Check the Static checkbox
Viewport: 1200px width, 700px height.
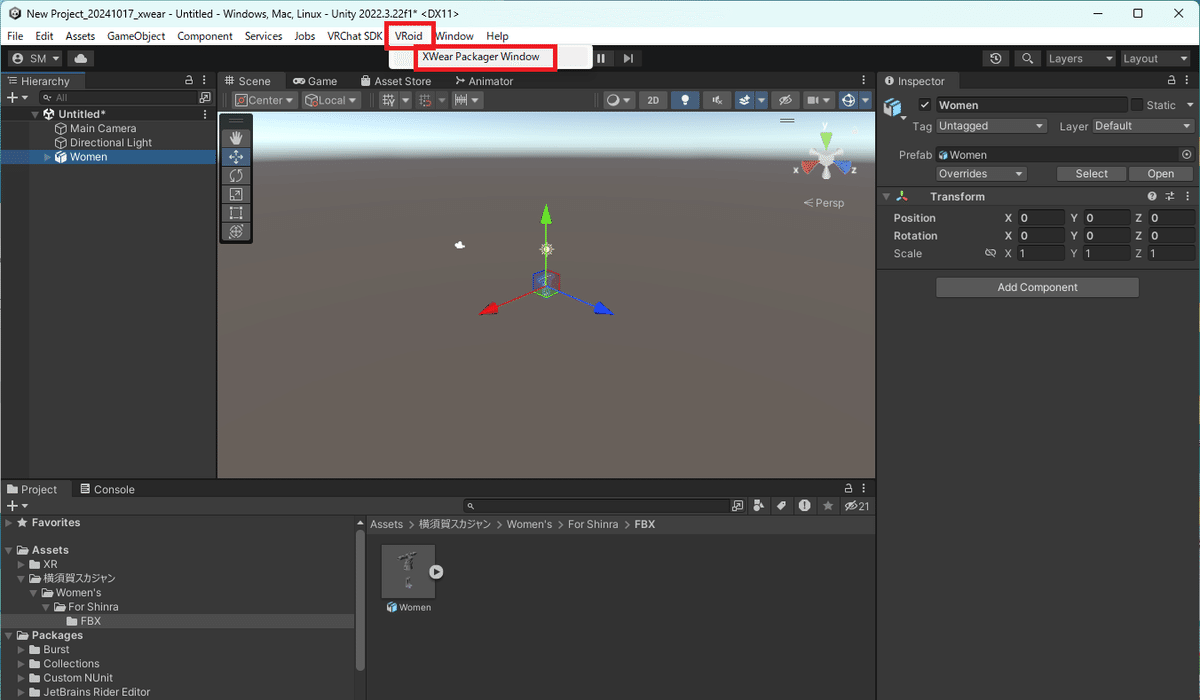pos(1137,105)
